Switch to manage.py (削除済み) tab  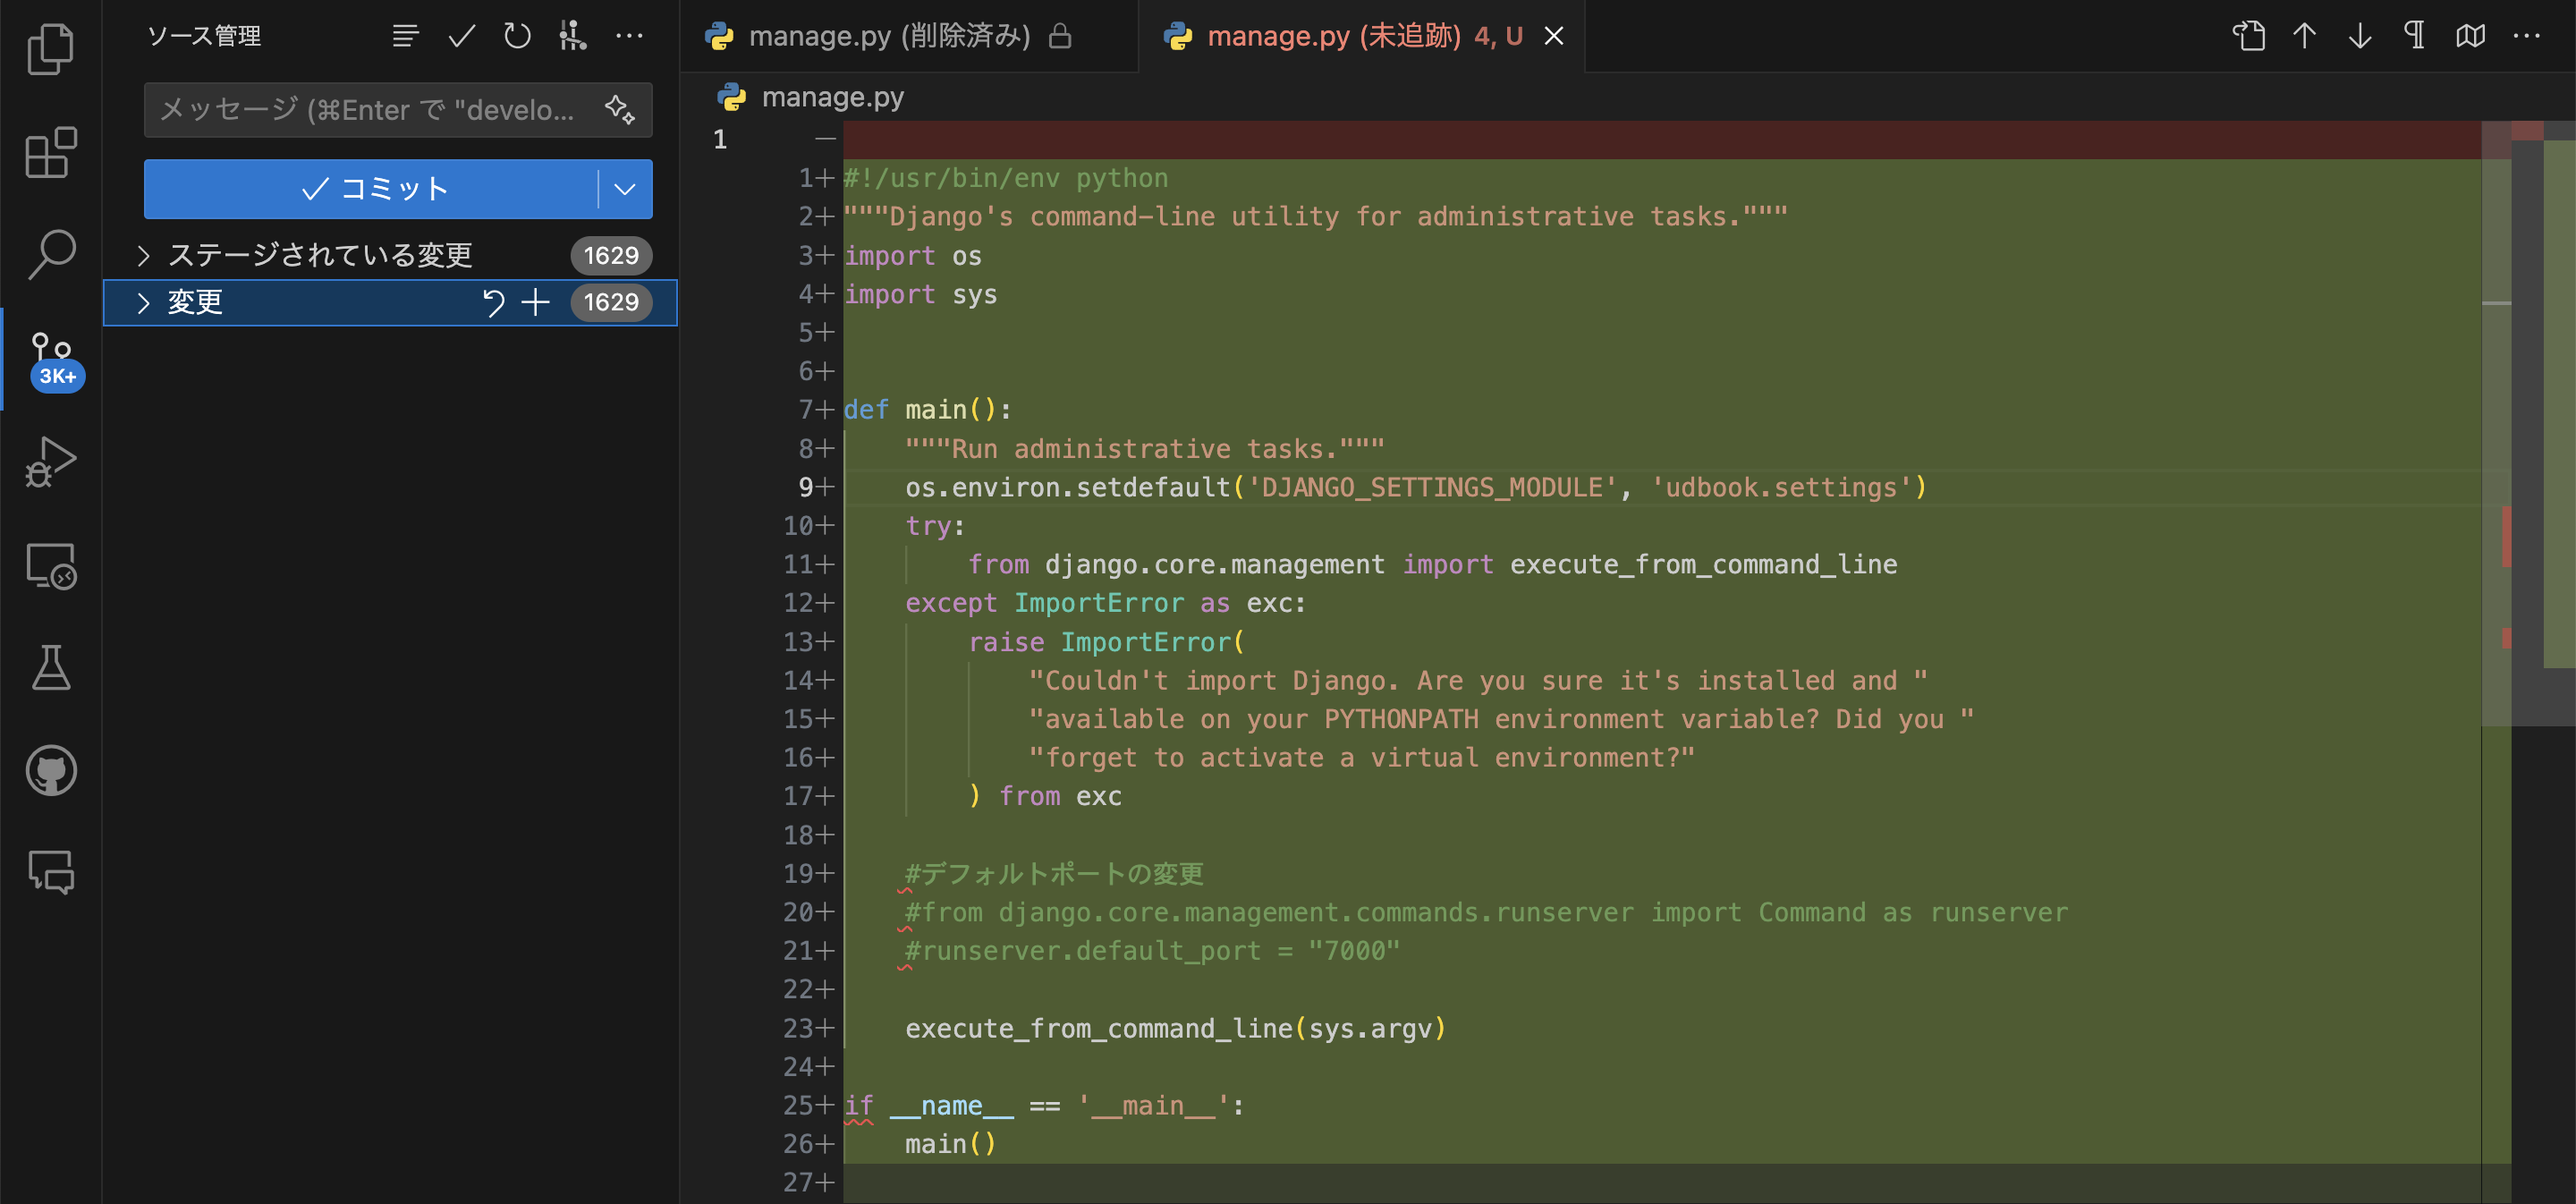point(888,36)
